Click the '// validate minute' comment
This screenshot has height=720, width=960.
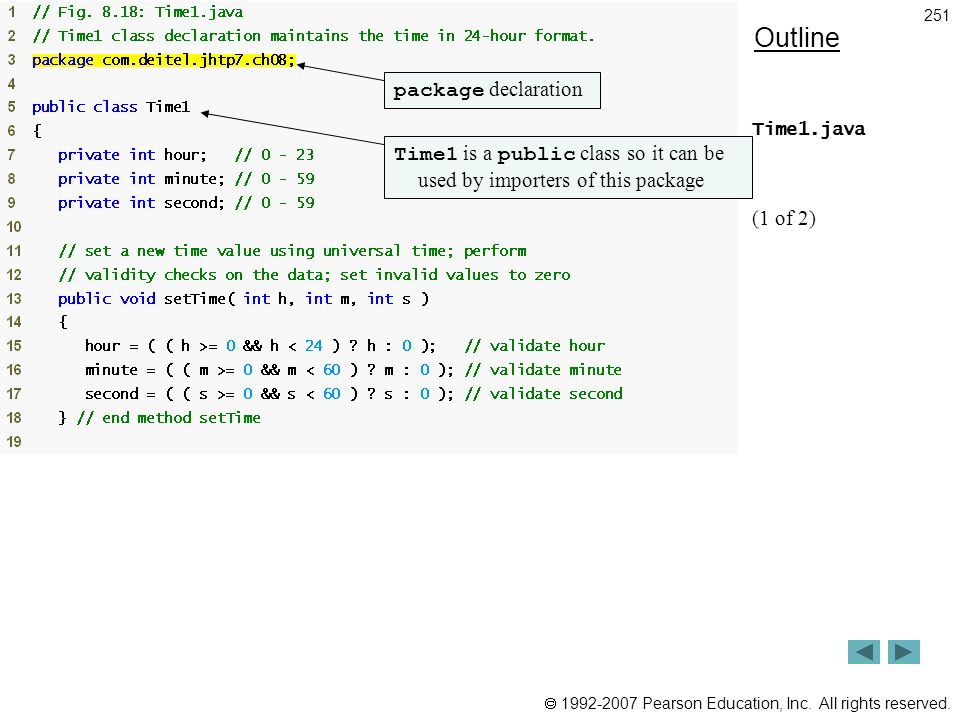click(544, 370)
